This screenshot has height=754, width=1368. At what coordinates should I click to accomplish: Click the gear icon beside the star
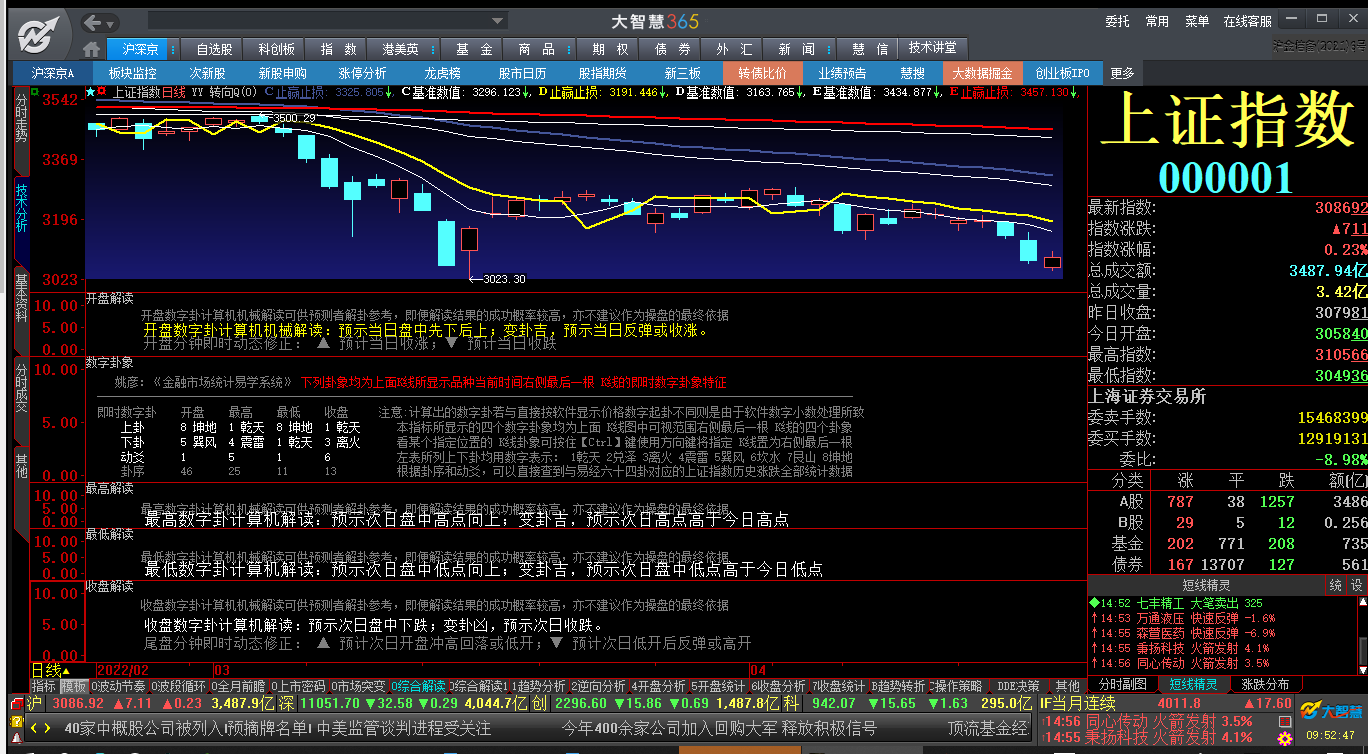pyautogui.click(x=102, y=92)
